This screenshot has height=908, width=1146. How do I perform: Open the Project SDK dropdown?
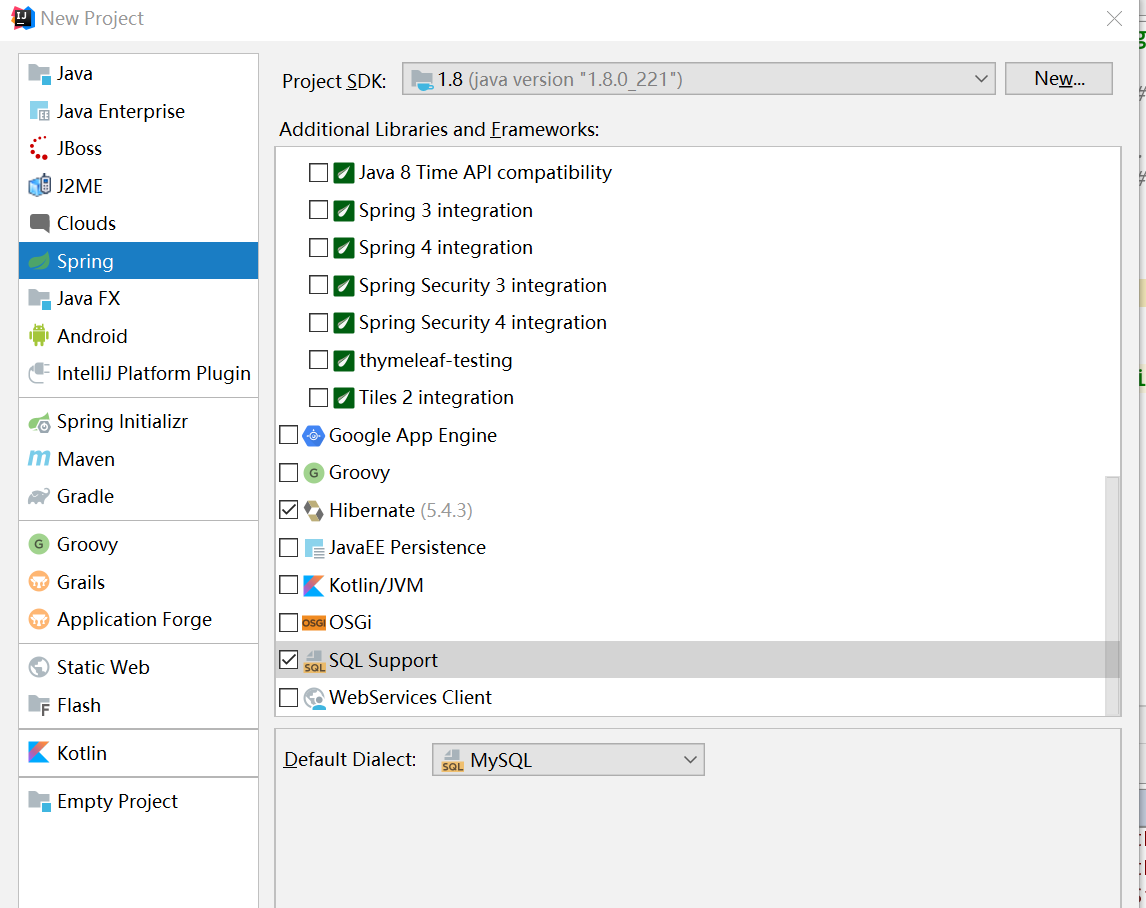click(699, 79)
